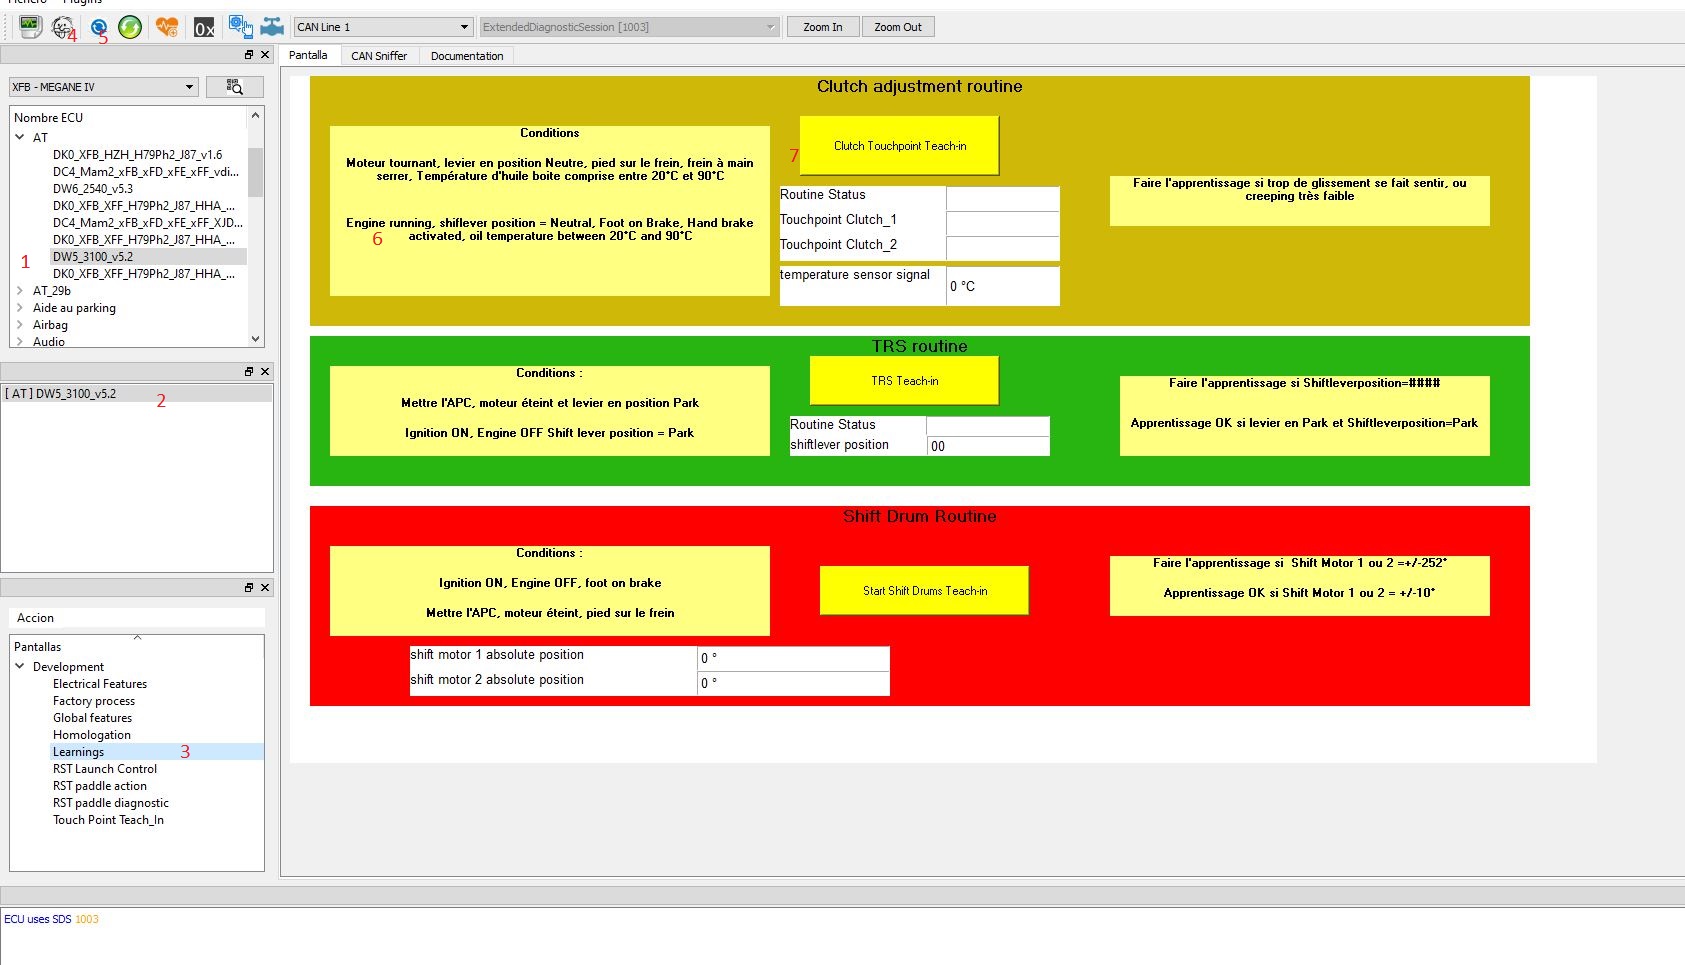Open Touch Point Teach_In screen
The width and height of the screenshot is (1685, 965).
[x=108, y=820]
